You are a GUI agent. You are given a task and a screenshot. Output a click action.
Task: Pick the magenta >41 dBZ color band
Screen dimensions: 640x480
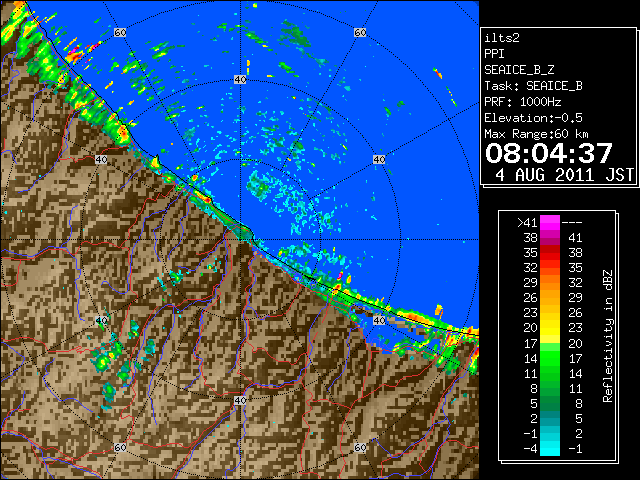coord(550,222)
